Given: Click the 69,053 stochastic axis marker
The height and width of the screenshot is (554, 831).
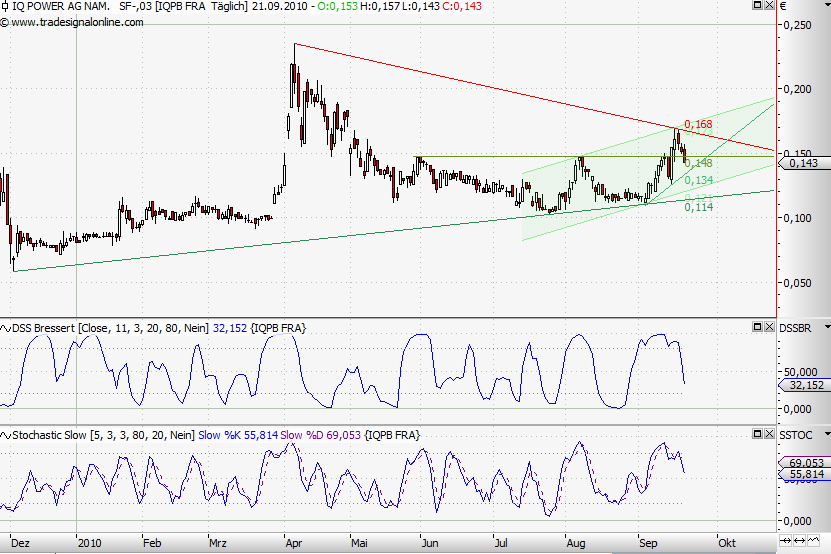Looking at the screenshot, I should [804, 463].
